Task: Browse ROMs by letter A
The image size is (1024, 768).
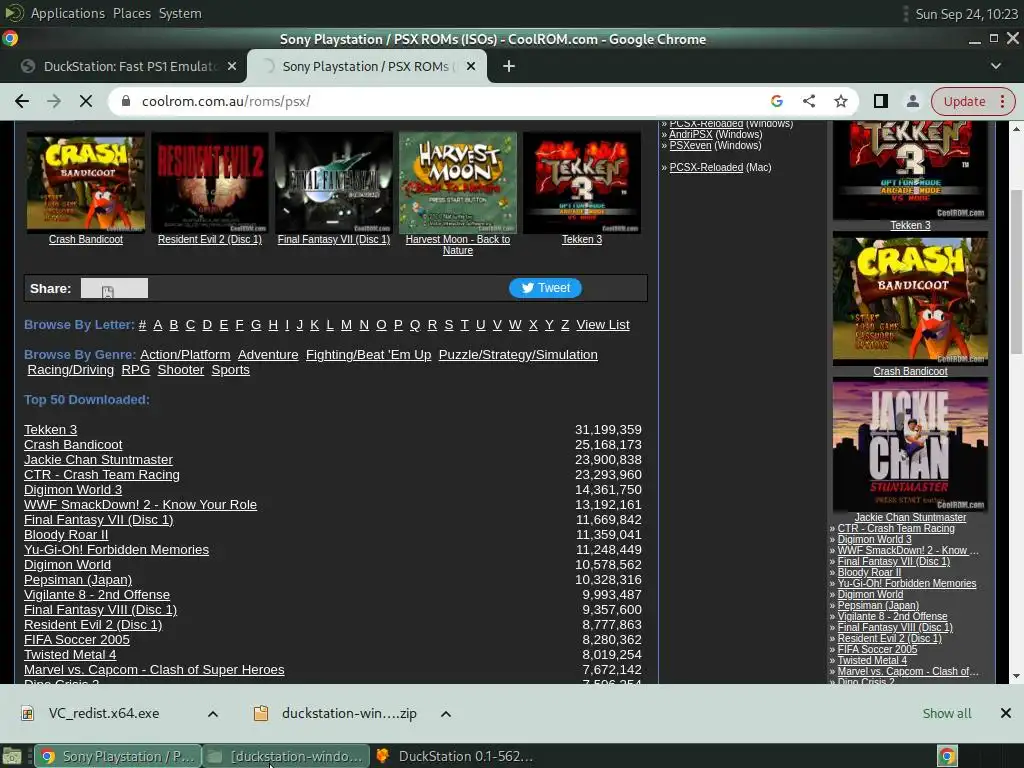Action: [x=157, y=325]
